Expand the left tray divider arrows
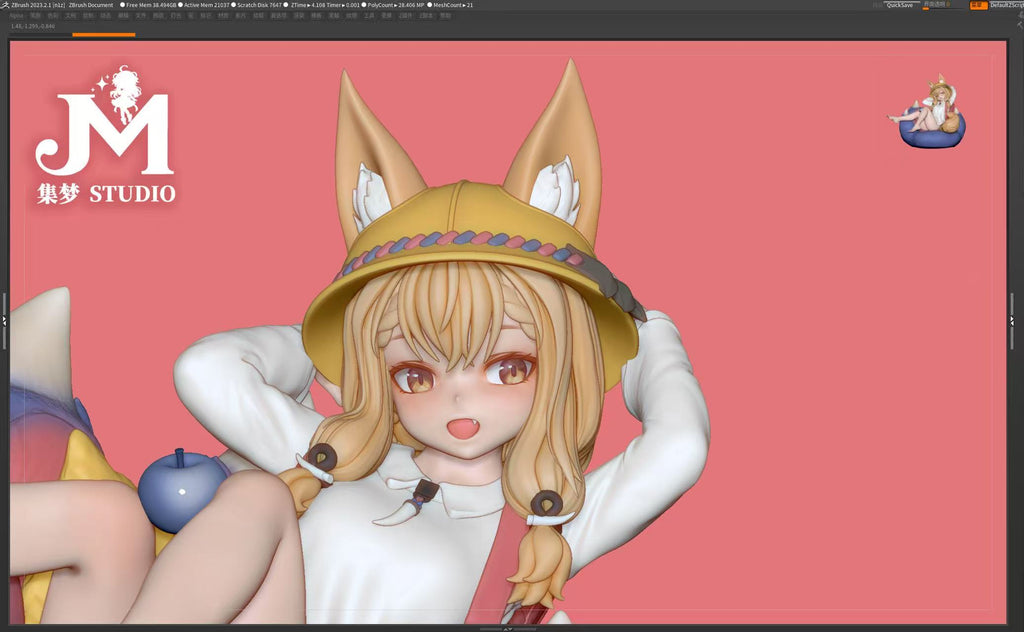The image size is (1024, 632). pos(4,321)
